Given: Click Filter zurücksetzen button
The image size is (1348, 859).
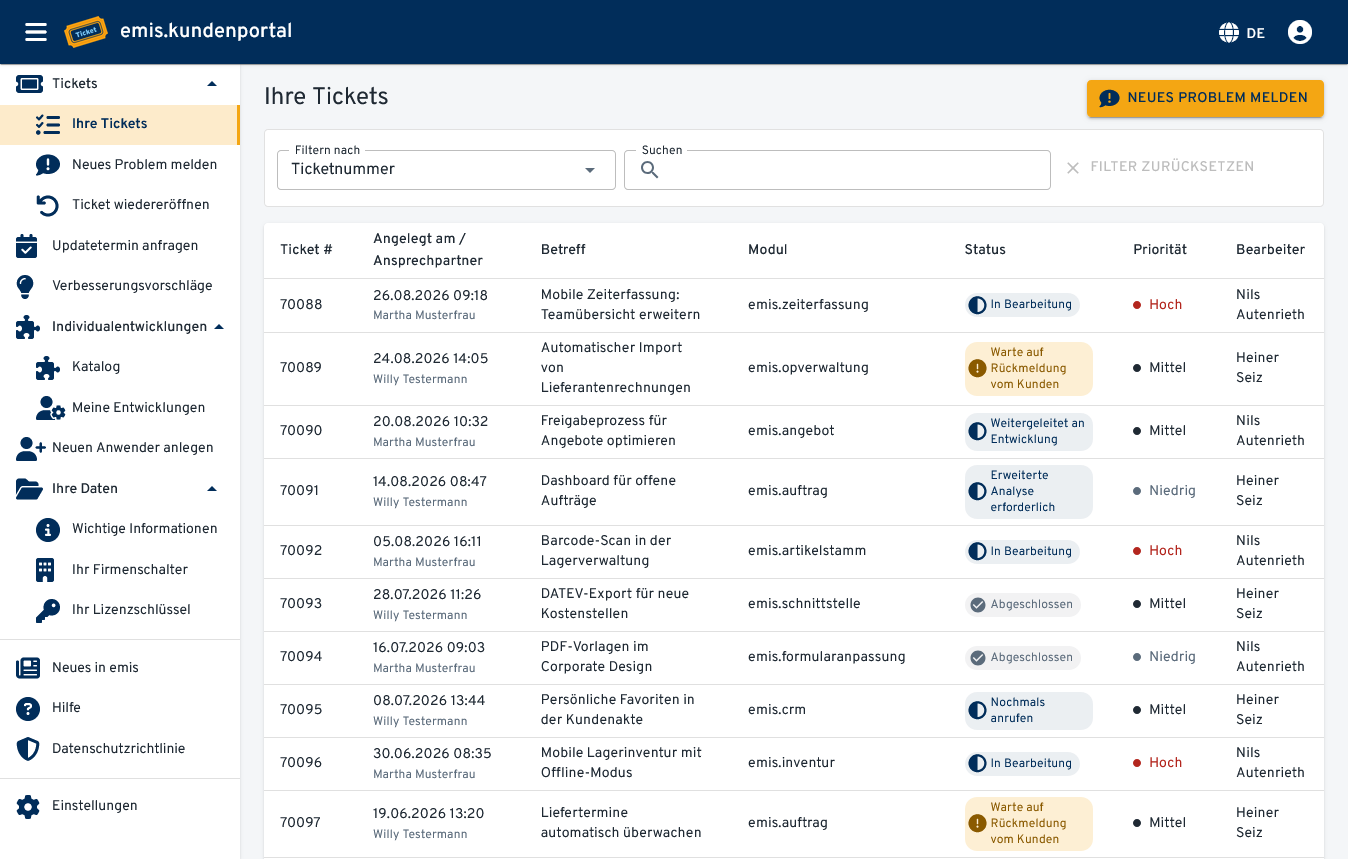Looking at the screenshot, I should click(x=1160, y=167).
